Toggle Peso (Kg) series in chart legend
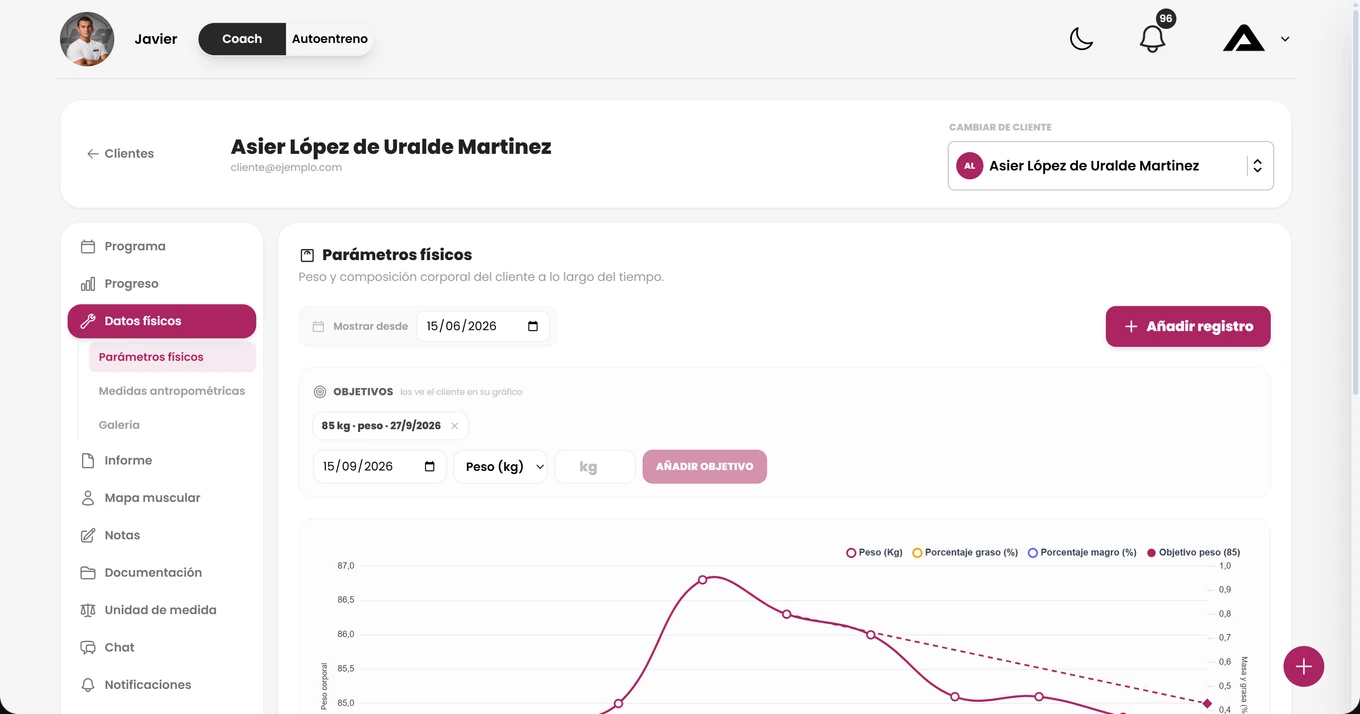Image resolution: width=1360 pixels, height=714 pixels. pos(874,552)
